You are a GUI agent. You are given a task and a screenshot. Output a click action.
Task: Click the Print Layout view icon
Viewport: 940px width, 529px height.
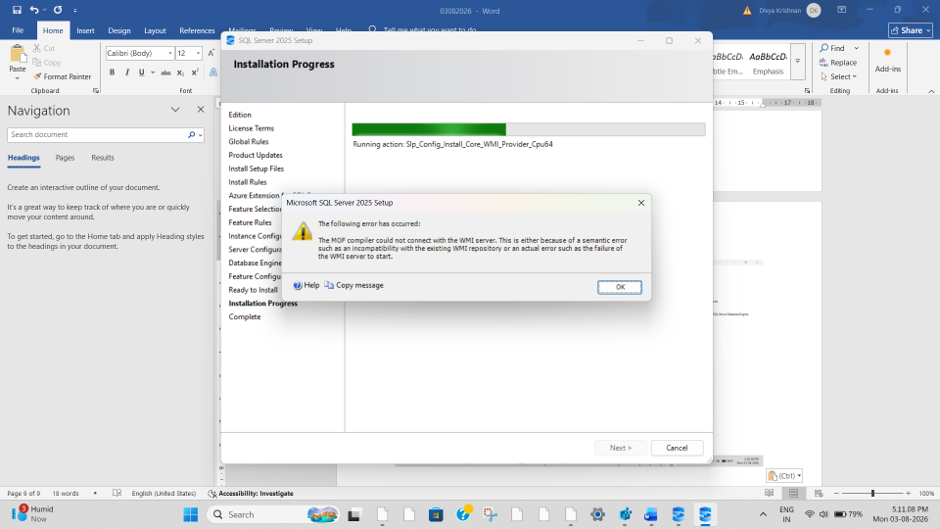[794, 493]
